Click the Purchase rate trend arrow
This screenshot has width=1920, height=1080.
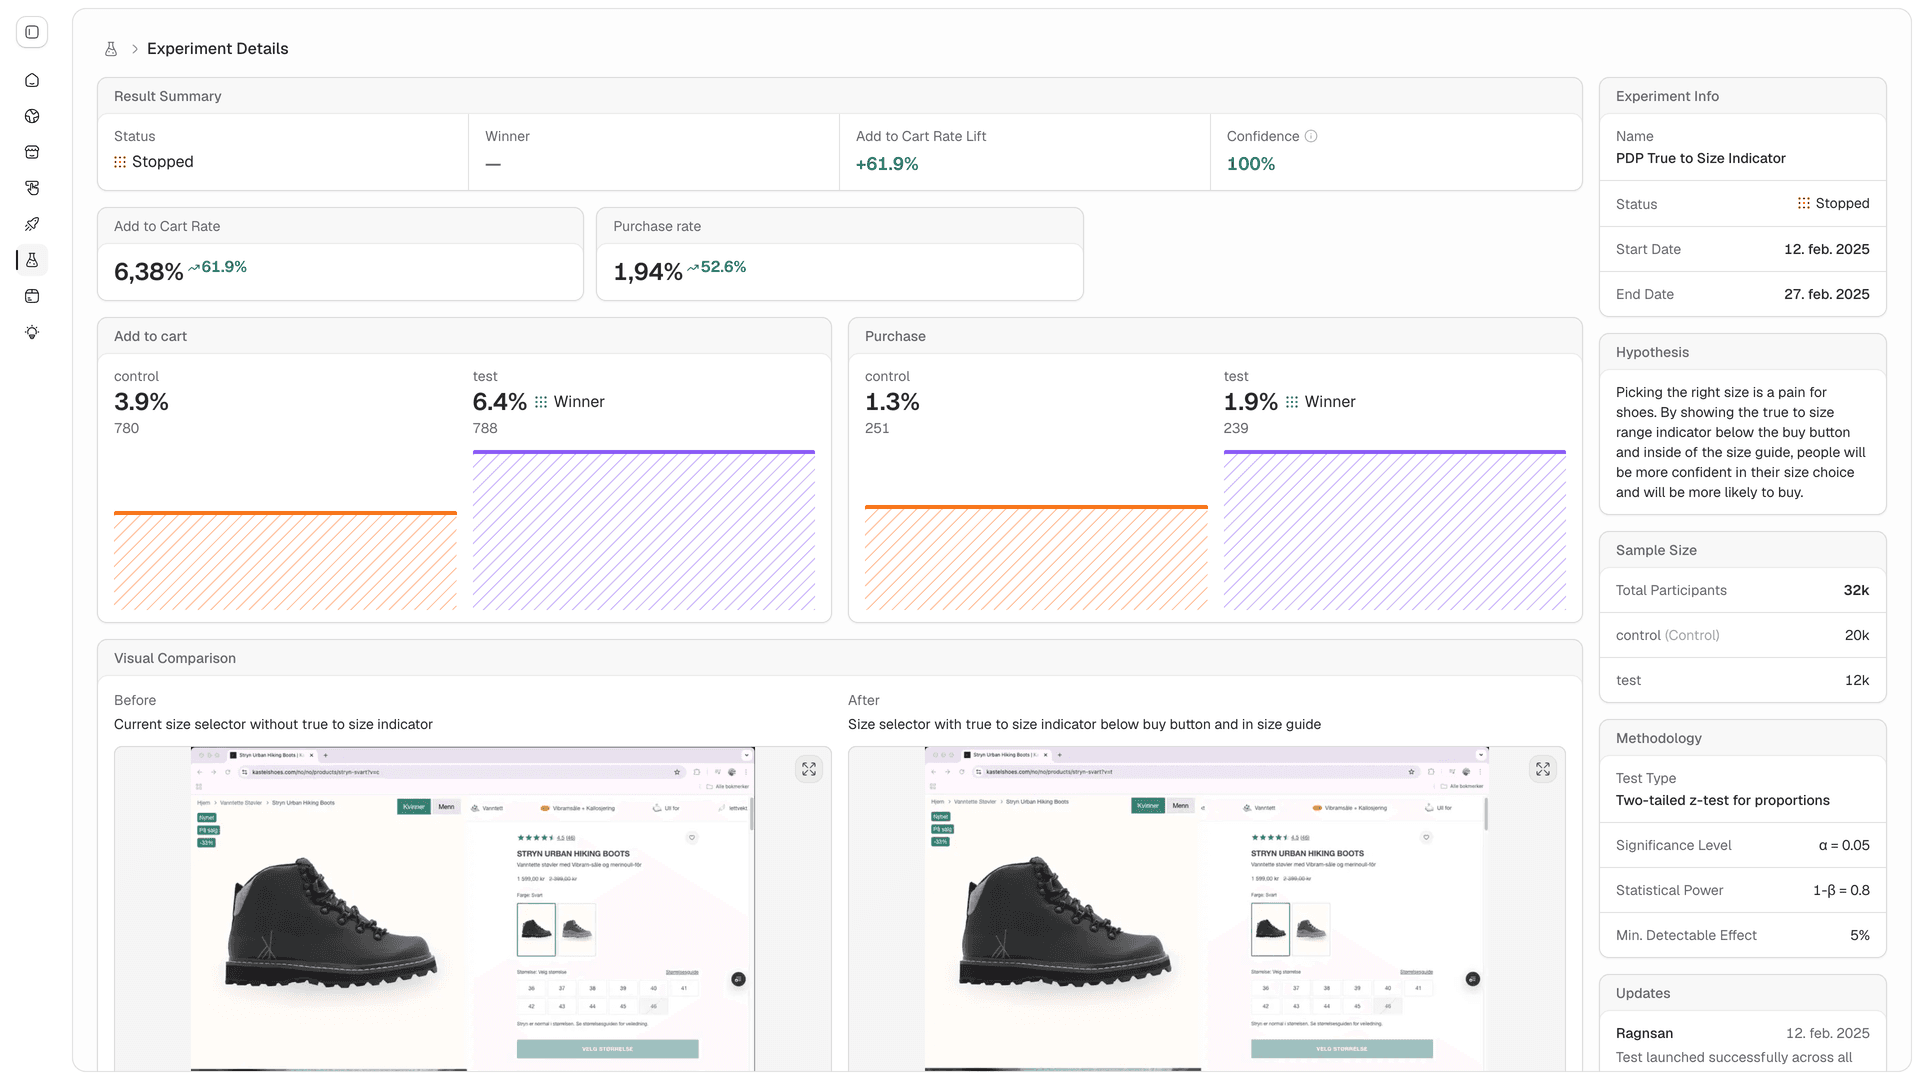pyautogui.click(x=693, y=268)
